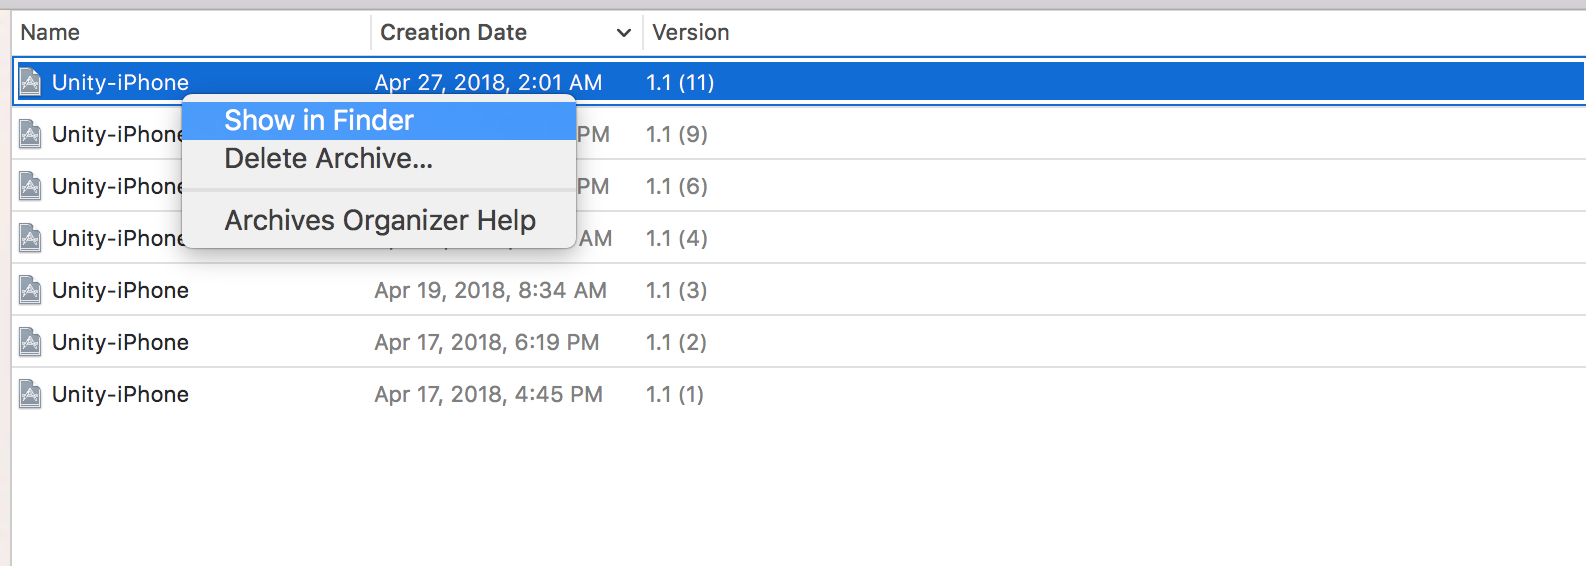Toggle sort order via Creation Date chevron
Image resolution: width=1586 pixels, height=566 pixels.
pyautogui.click(x=624, y=33)
